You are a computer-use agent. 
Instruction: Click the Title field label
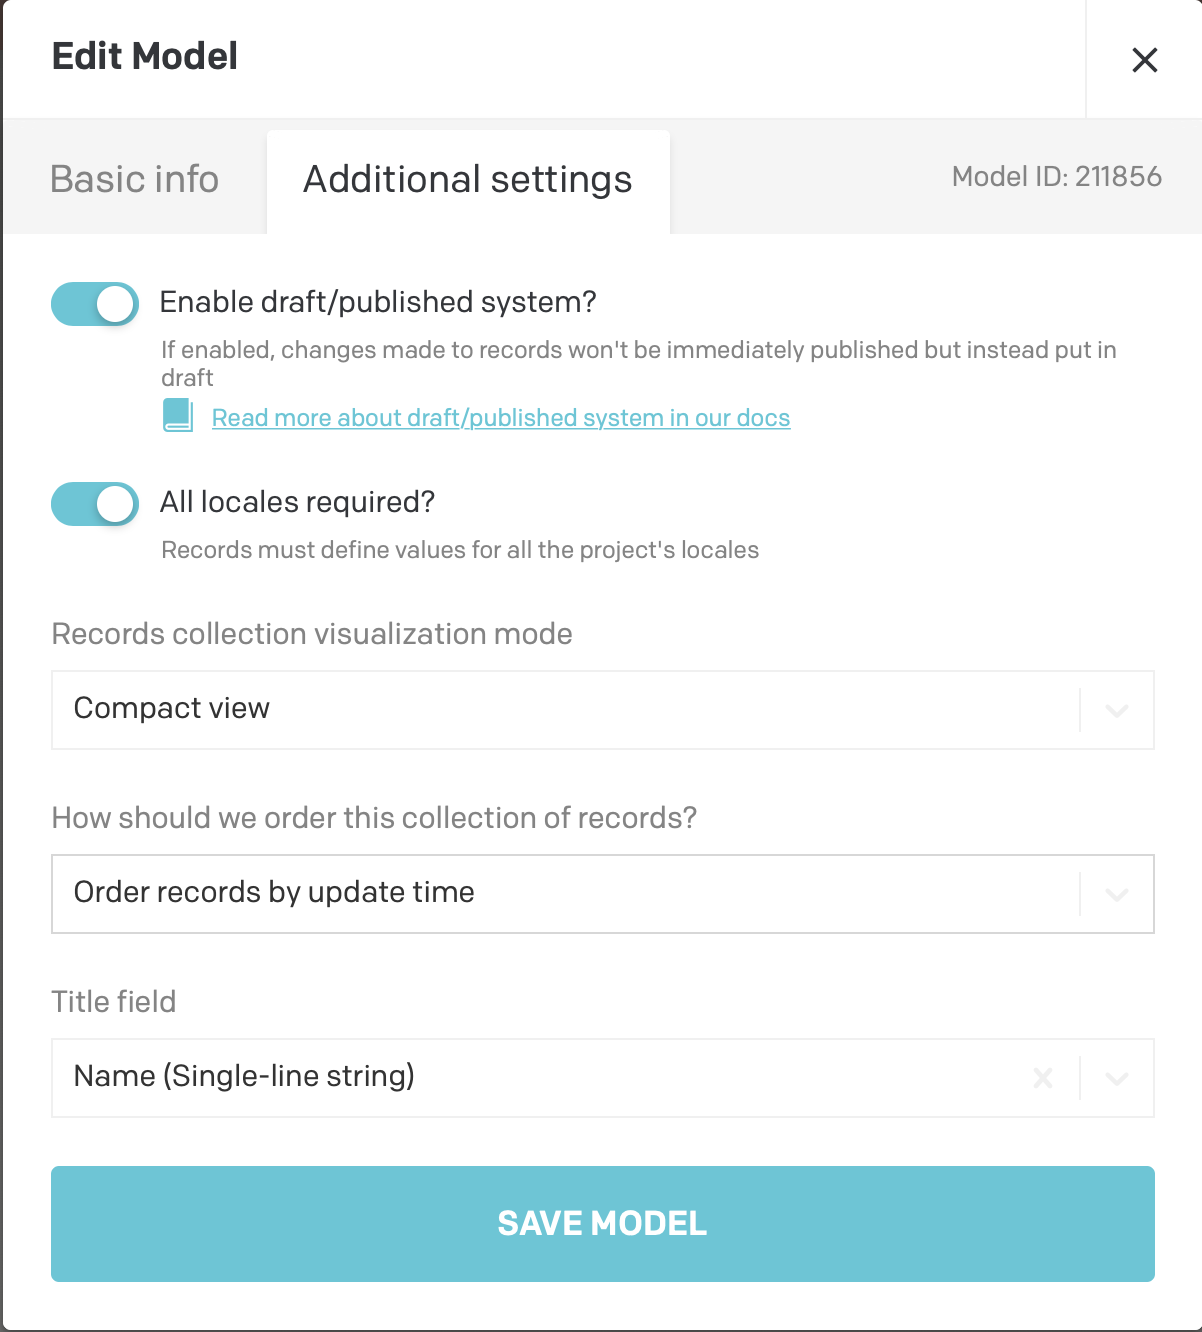tap(114, 1002)
